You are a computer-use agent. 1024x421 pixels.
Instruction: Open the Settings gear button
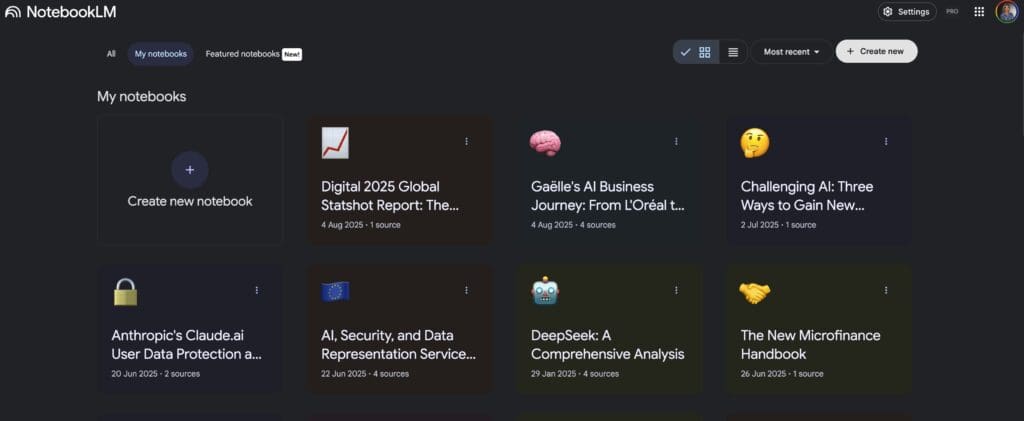pyautogui.click(x=906, y=12)
